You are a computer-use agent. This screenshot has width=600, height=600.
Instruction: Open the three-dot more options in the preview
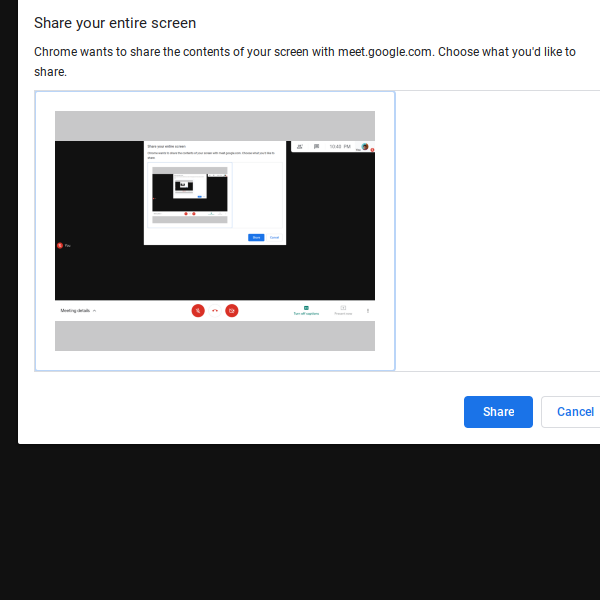tap(367, 311)
